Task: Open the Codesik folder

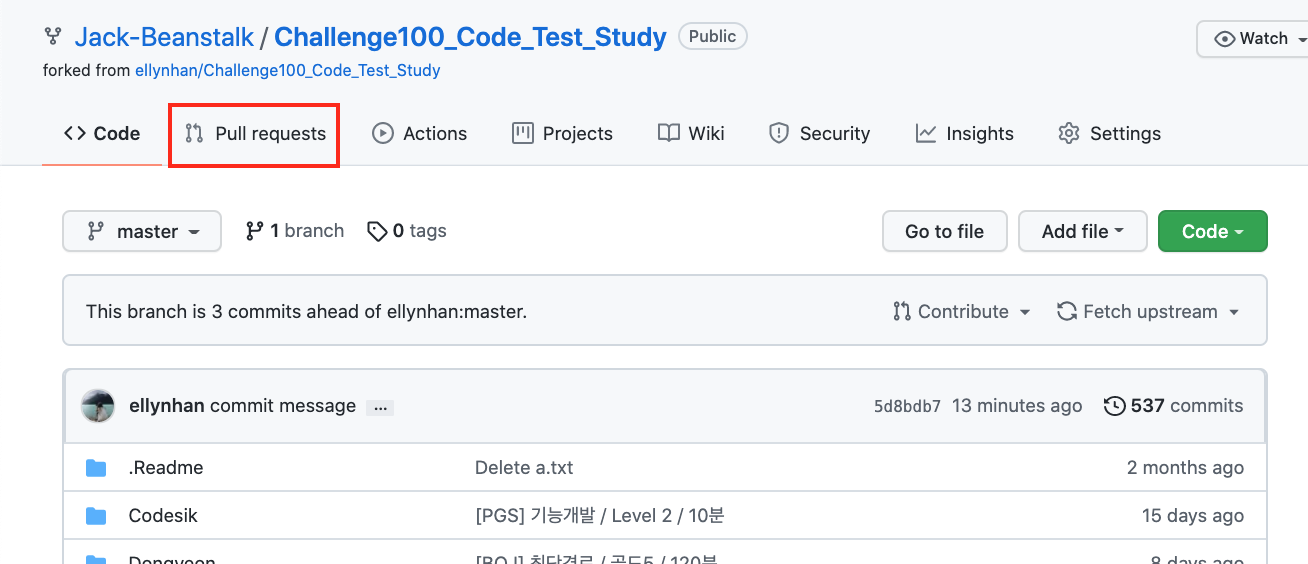Action: [163, 516]
